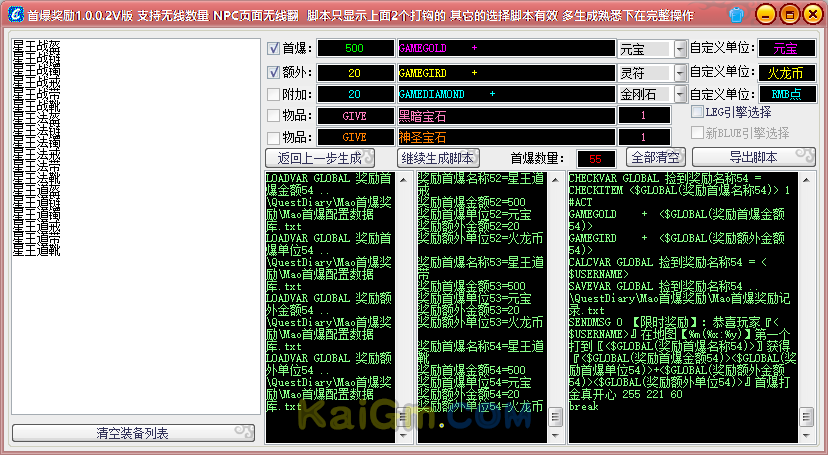
Task: Open the 灵符 currency dropdown
Action: (x=680, y=72)
